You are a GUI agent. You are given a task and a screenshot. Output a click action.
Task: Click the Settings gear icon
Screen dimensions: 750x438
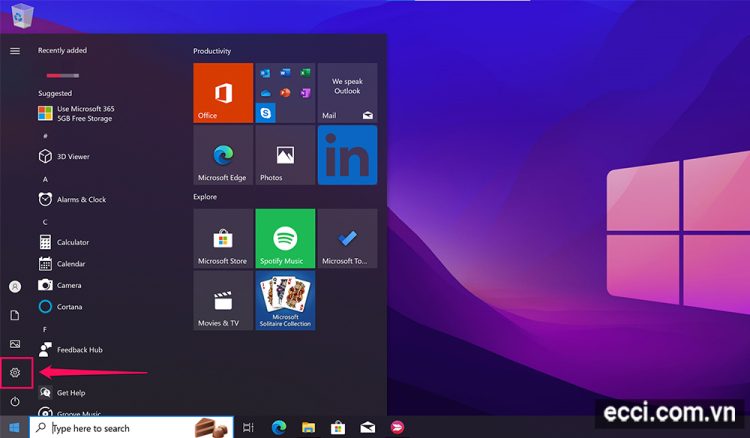coord(15,372)
